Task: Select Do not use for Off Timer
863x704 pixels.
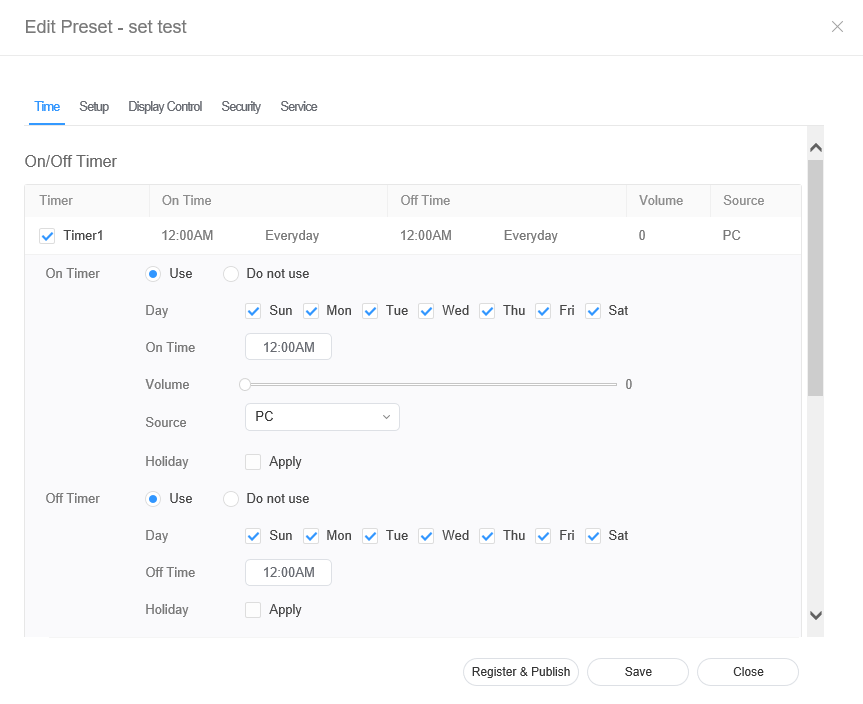Action: coord(231,499)
